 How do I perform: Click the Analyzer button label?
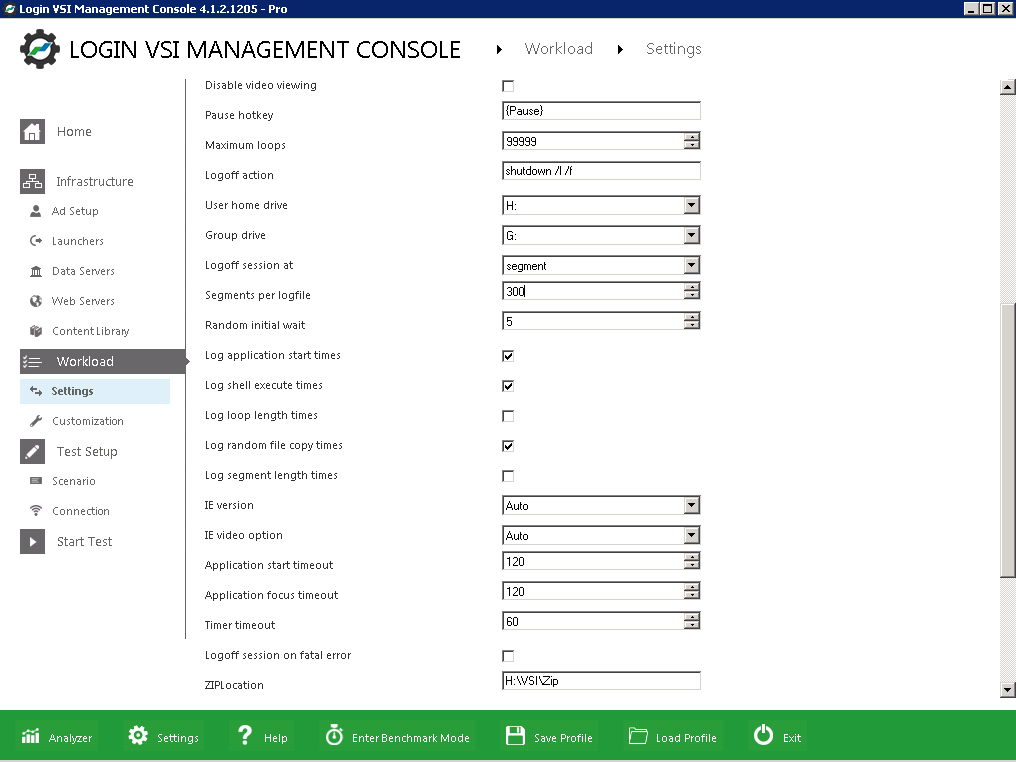[x=70, y=738]
